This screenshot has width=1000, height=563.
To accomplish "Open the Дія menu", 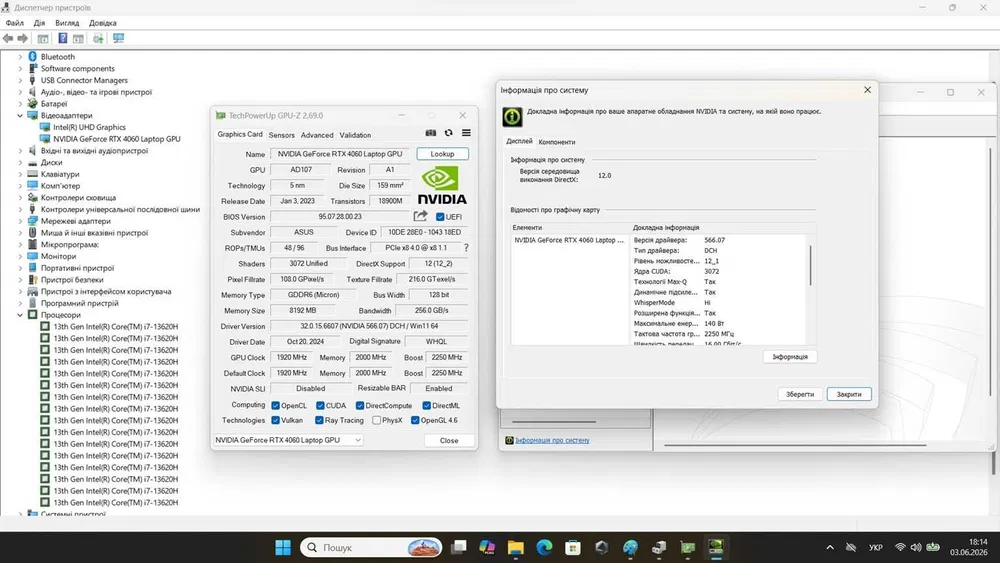I will click(x=40, y=23).
